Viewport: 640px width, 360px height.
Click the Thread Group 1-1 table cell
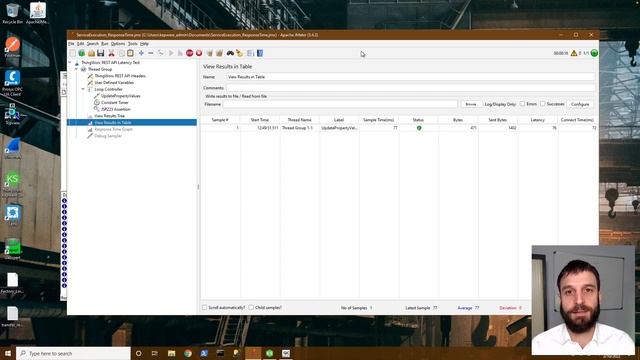pyautogui.click(x=300, y=128)
